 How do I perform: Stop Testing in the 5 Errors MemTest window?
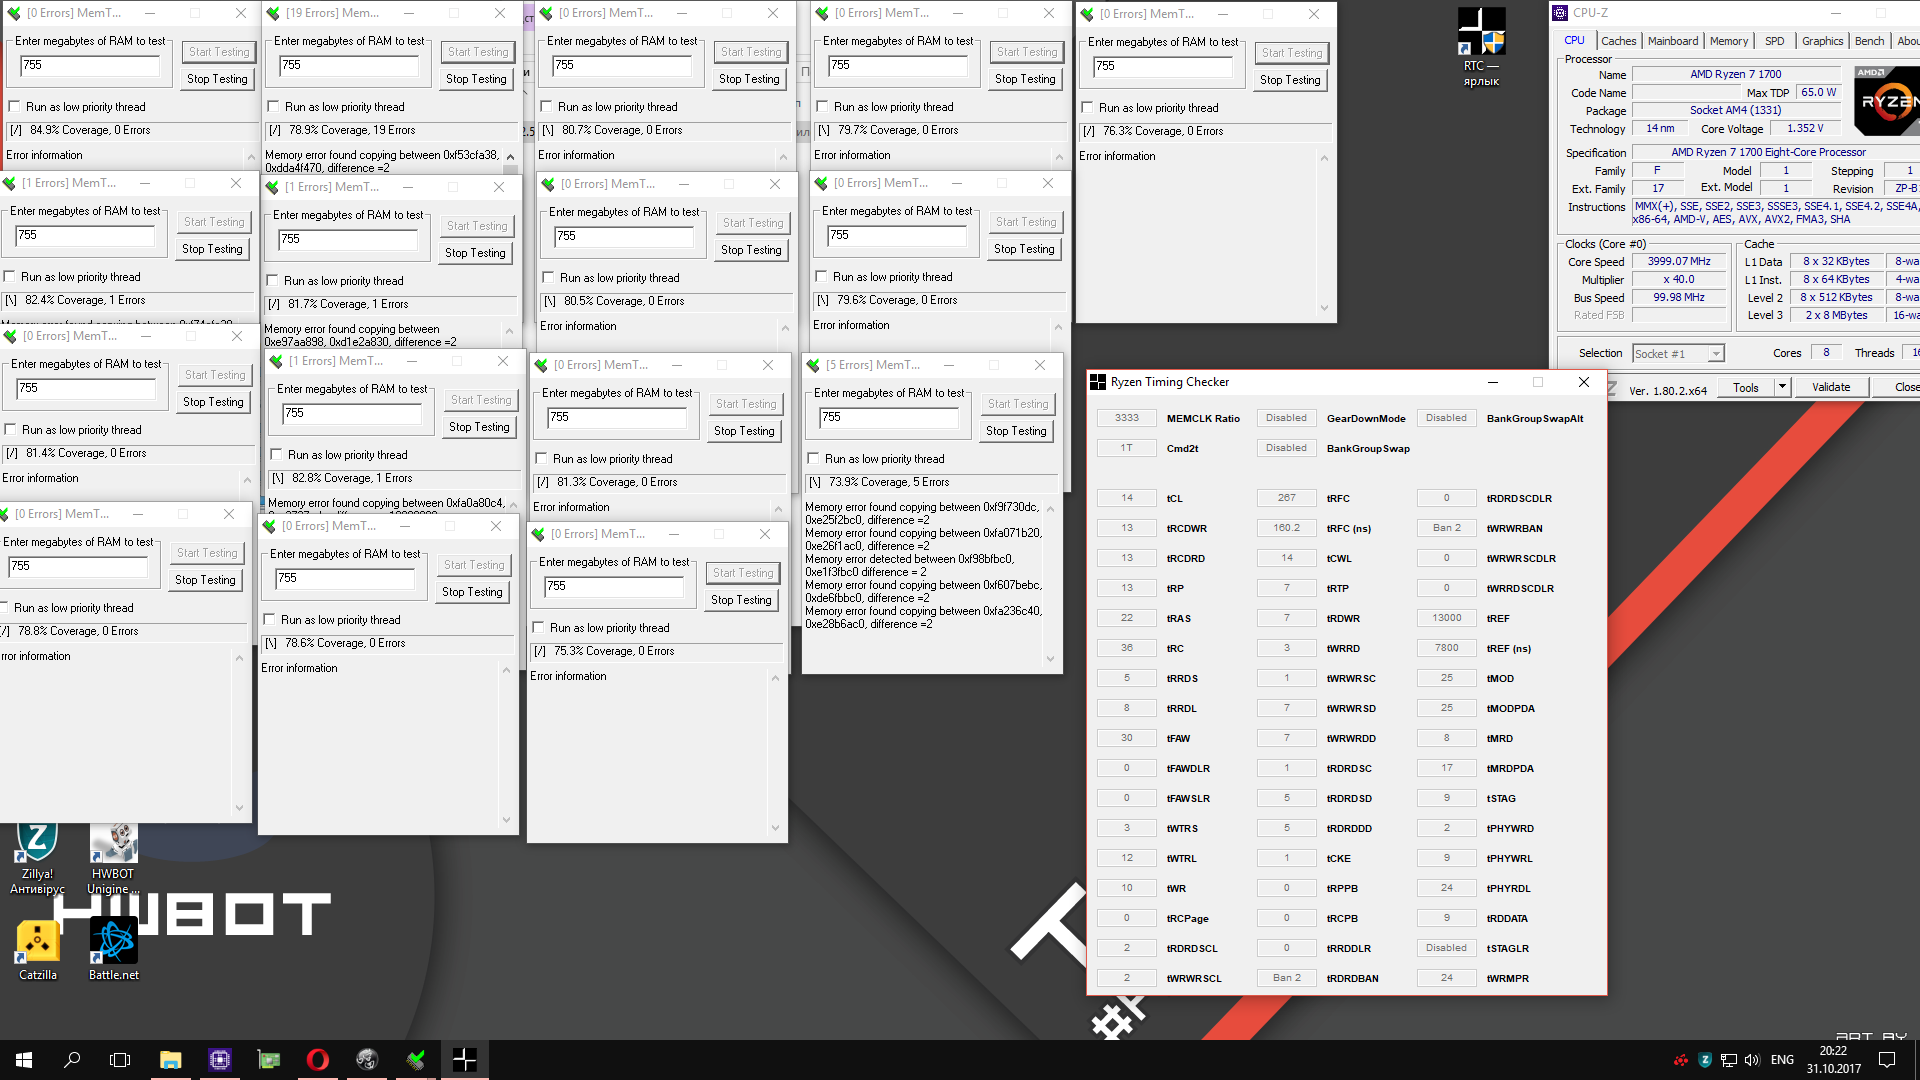coord(1016,431)
